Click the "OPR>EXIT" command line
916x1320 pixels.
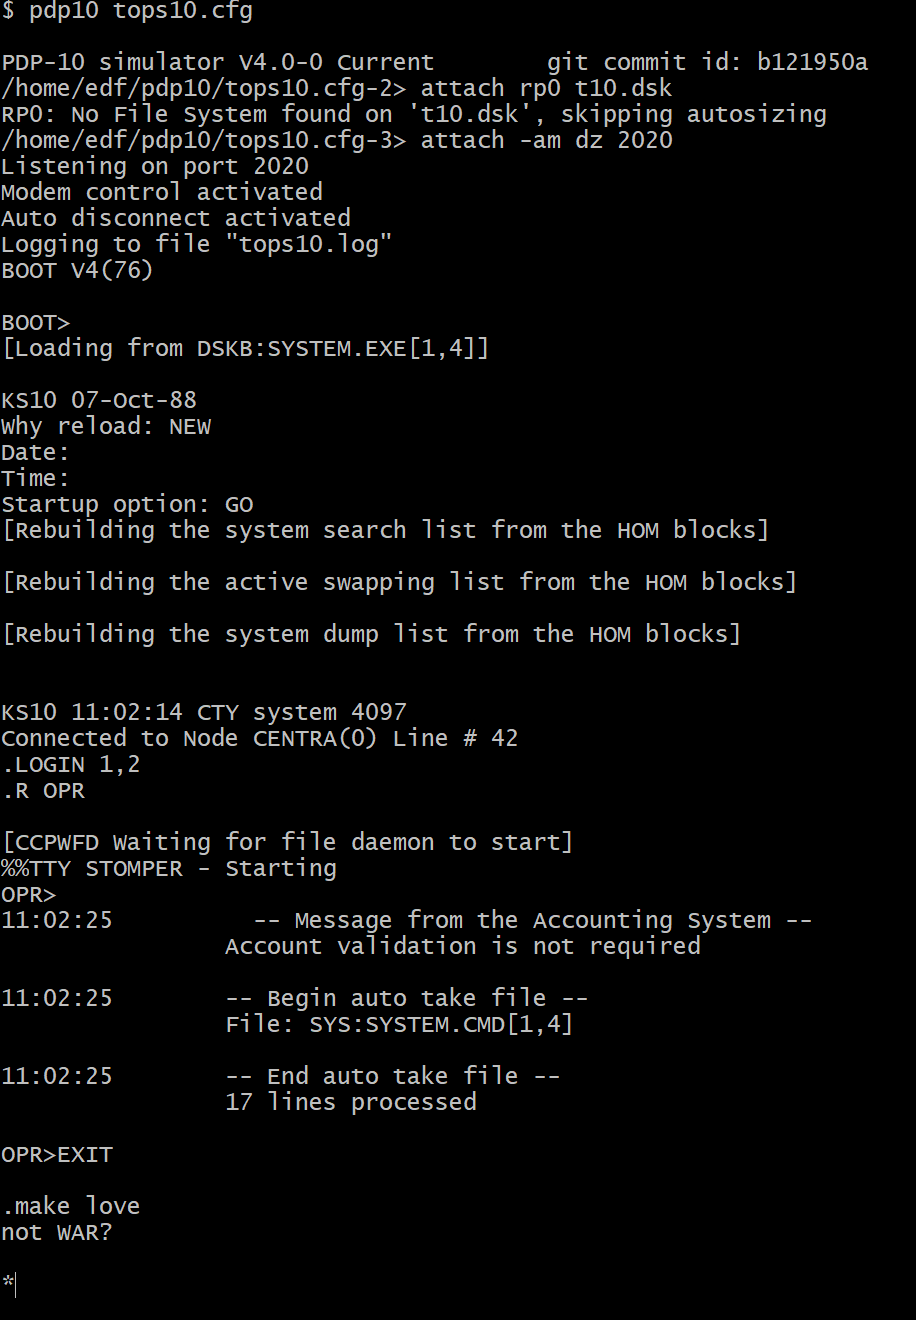57,1155
